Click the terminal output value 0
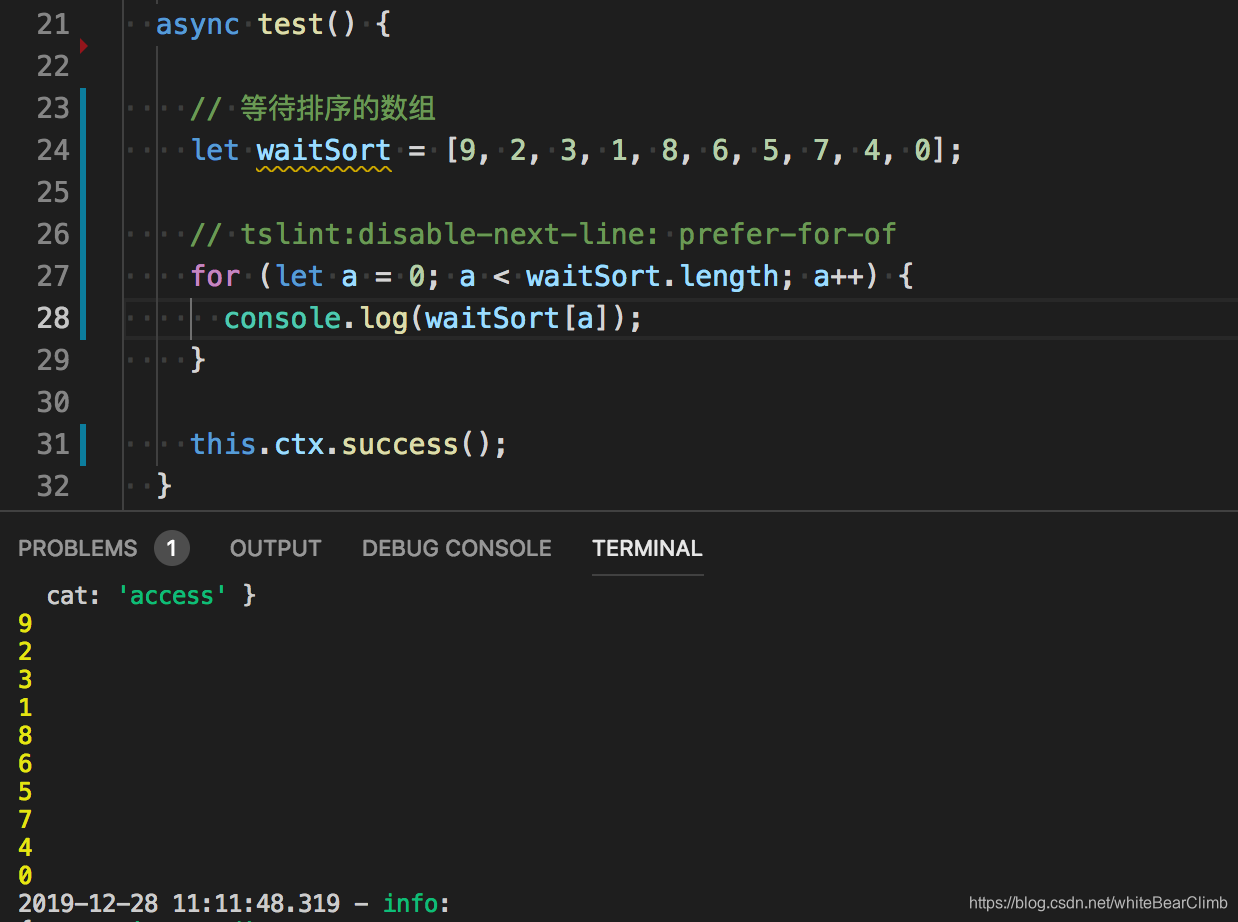 tap(25, 875)
